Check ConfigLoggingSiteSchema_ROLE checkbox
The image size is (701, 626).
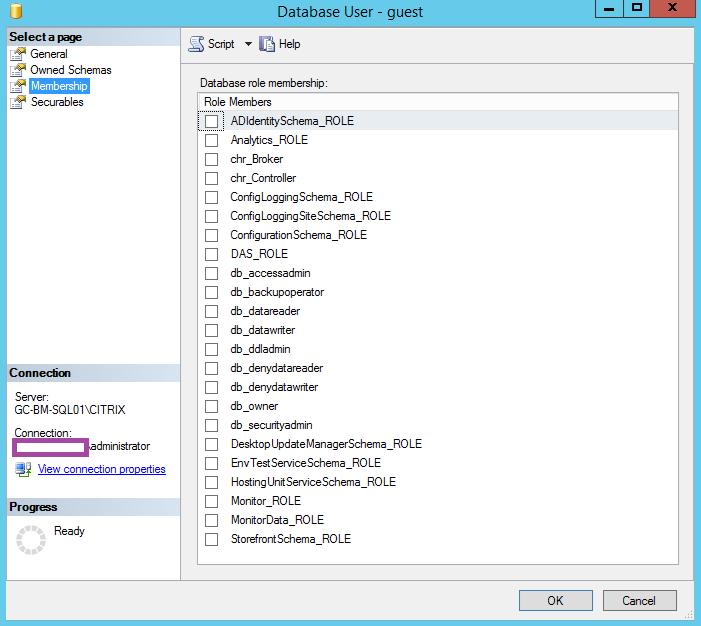[x=211, y=216]
